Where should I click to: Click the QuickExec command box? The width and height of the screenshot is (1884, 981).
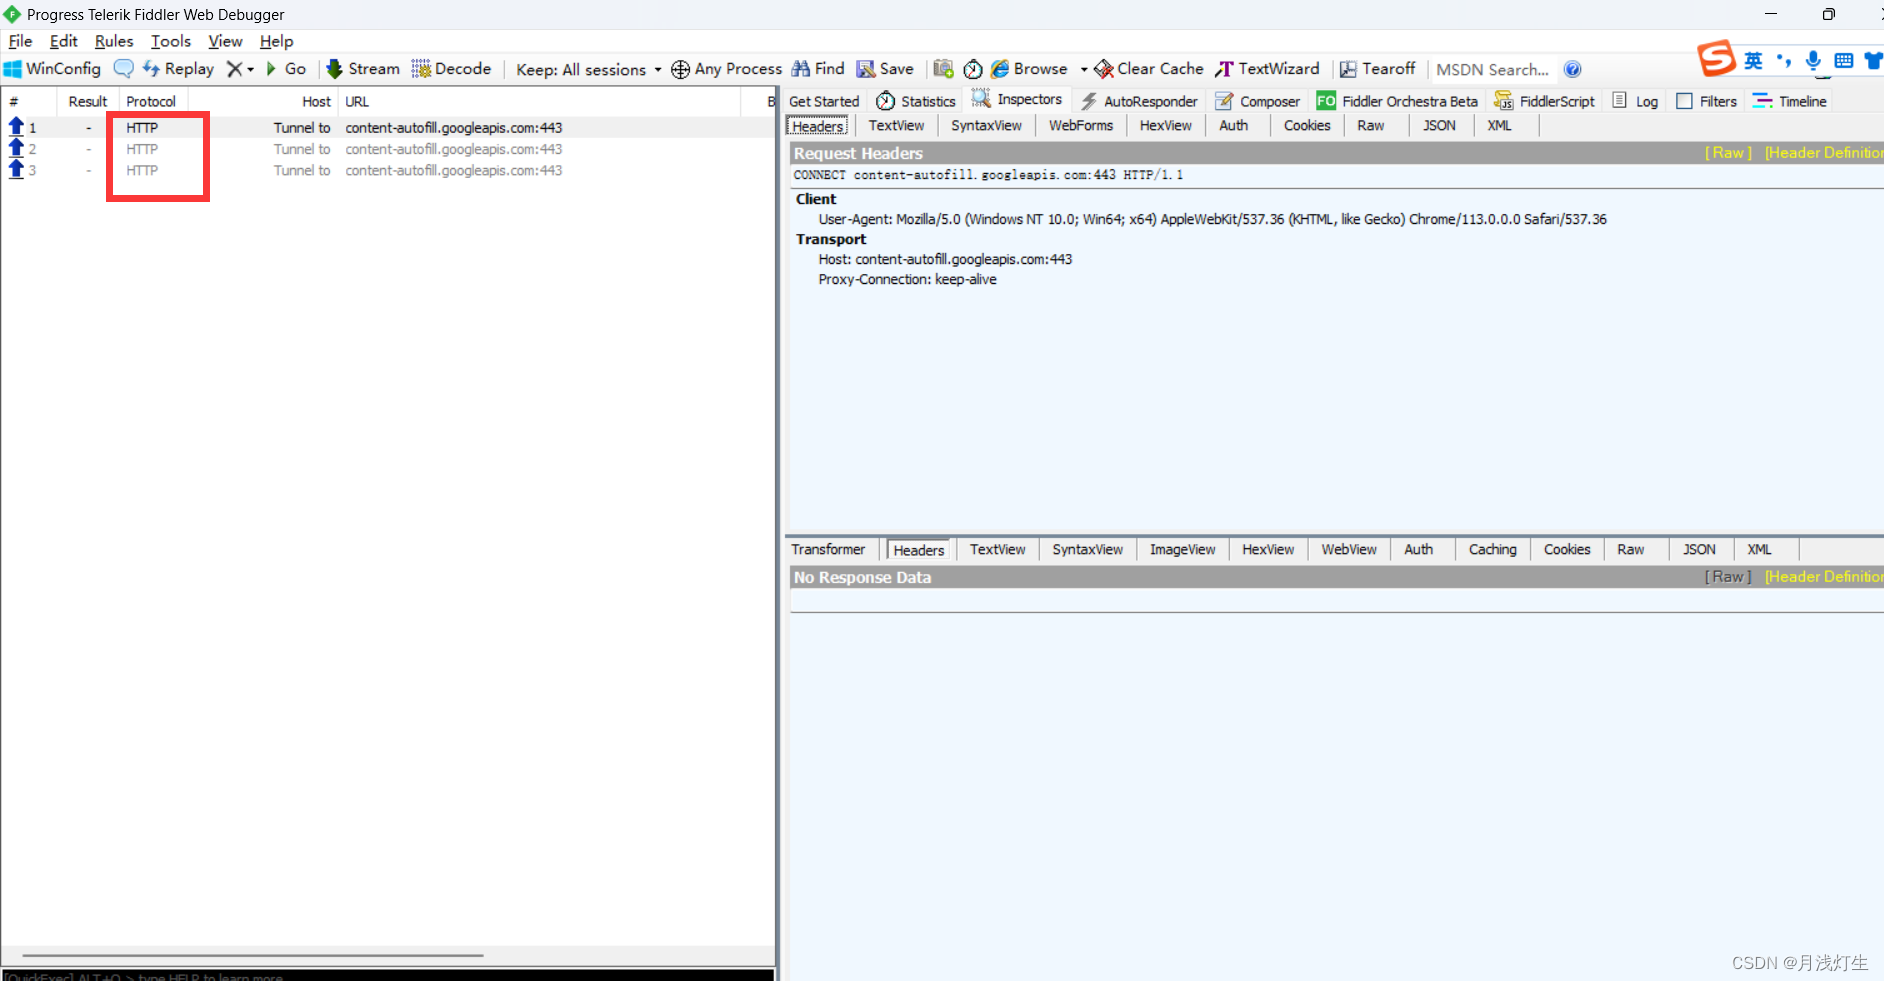[388, 976]
